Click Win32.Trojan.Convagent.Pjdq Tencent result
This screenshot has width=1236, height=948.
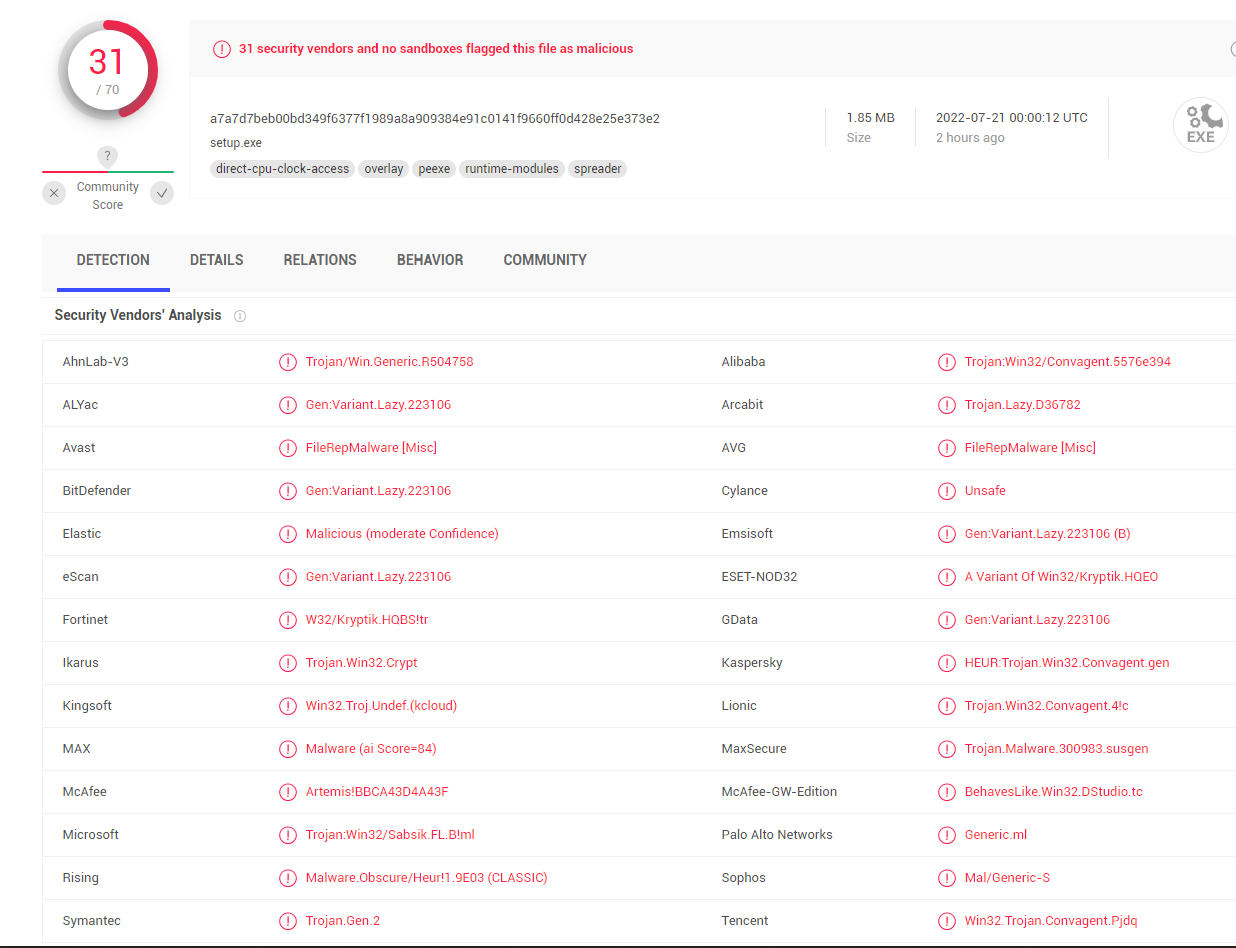pos(1051,921)
